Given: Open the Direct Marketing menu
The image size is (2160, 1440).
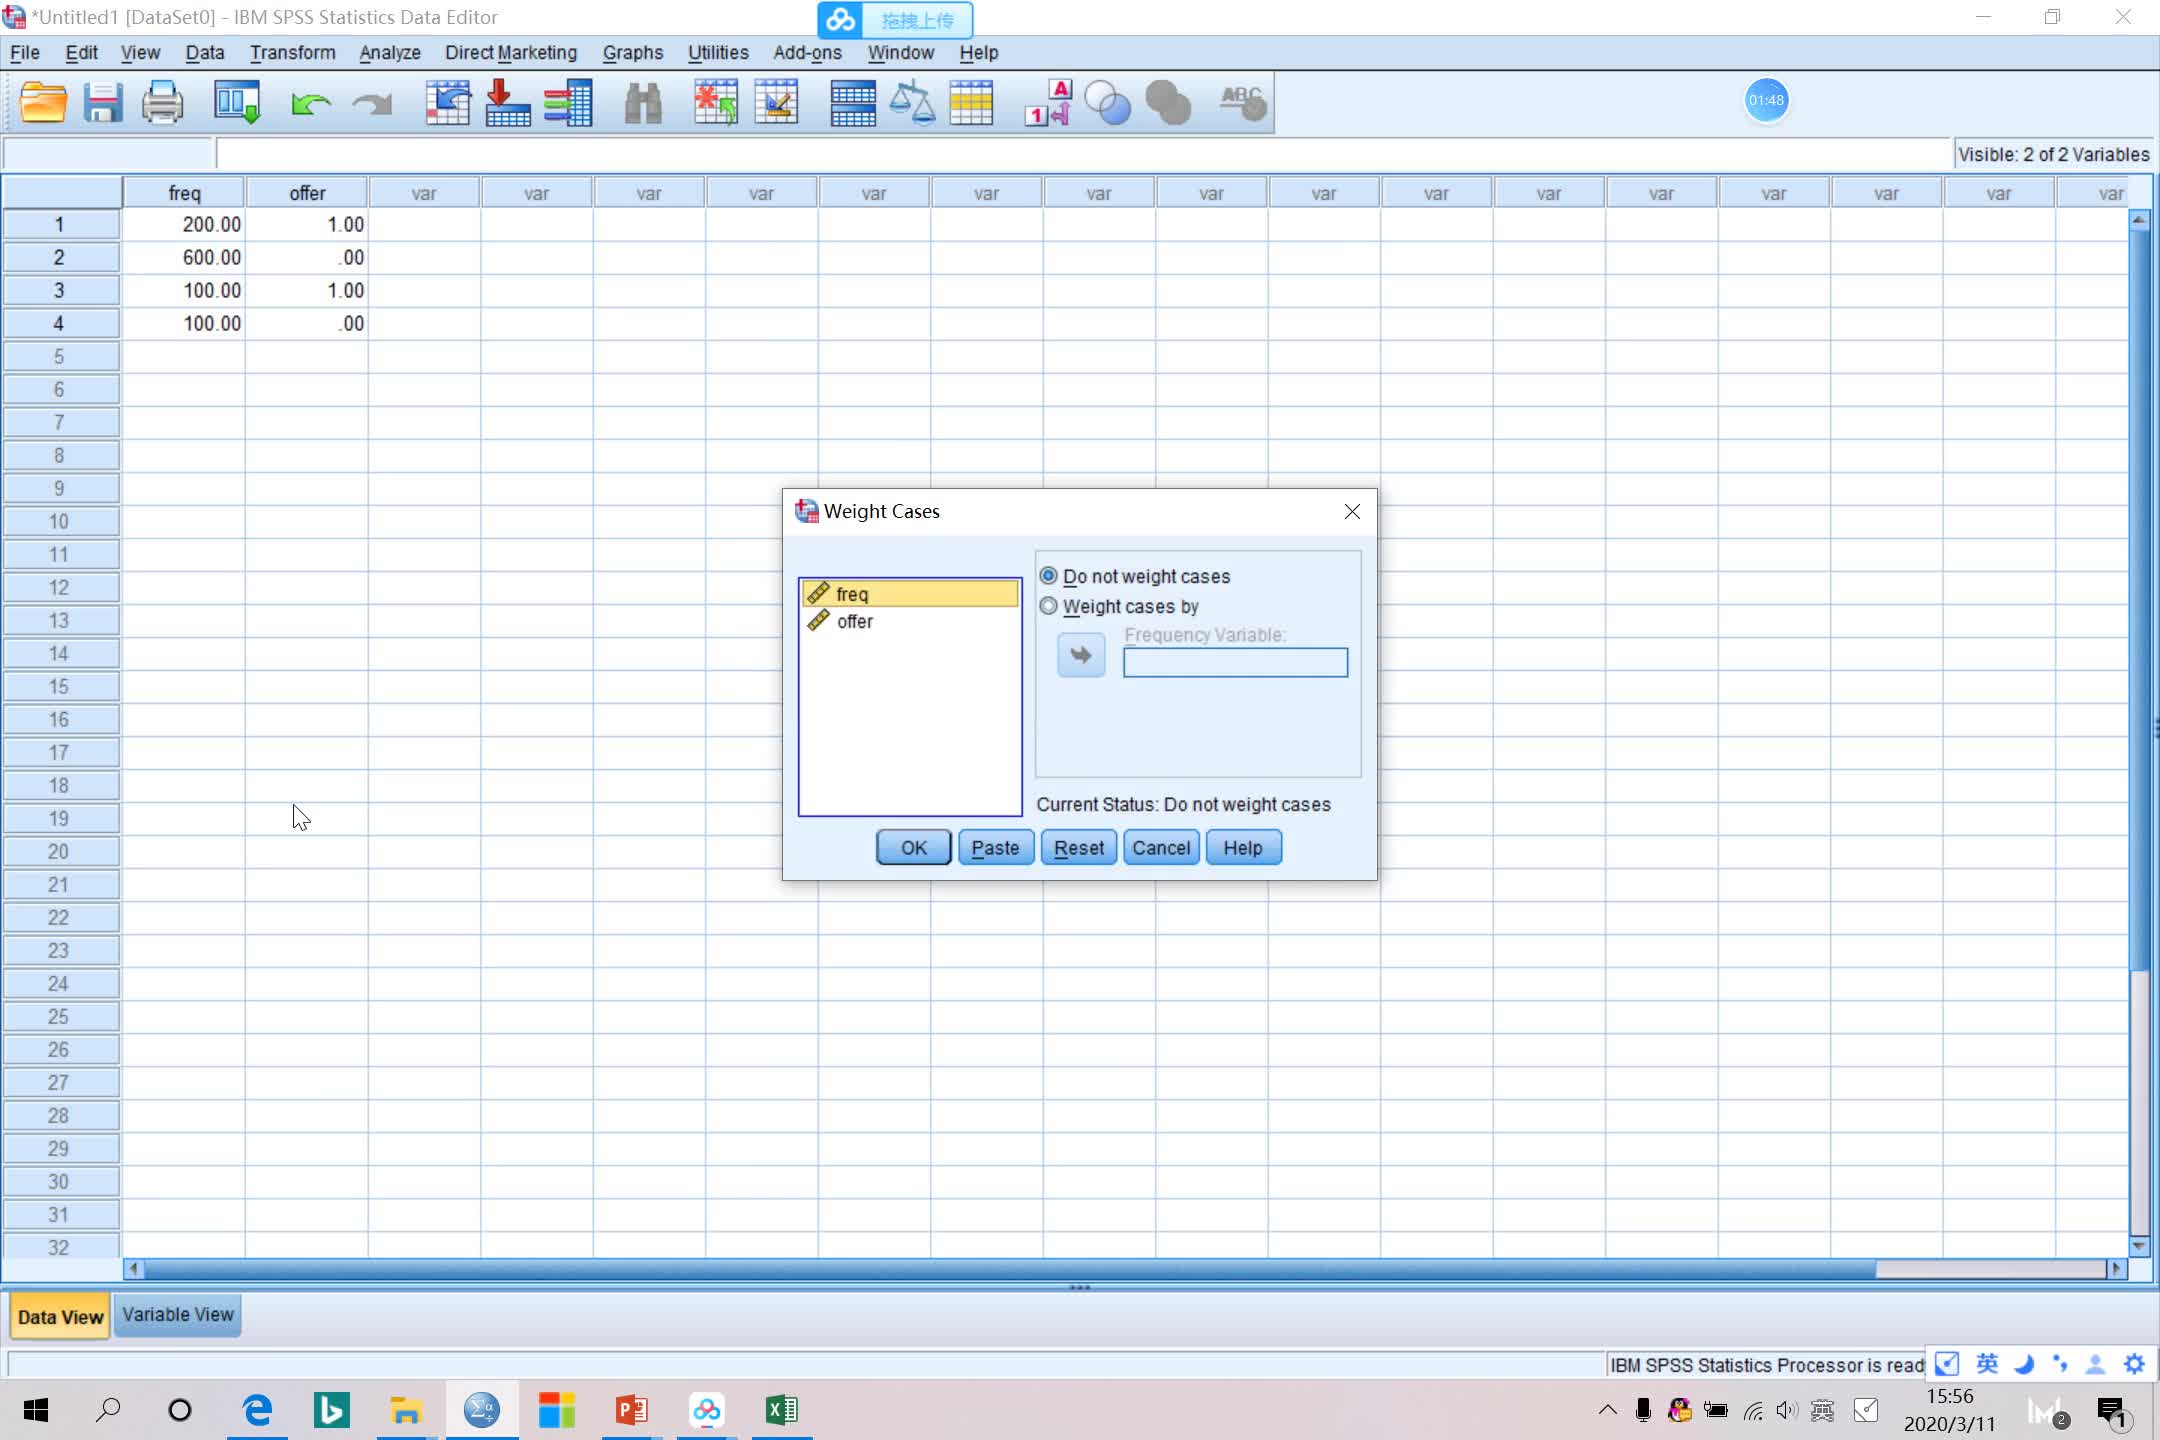Looking at the screenshot, I should pos(511,53).
